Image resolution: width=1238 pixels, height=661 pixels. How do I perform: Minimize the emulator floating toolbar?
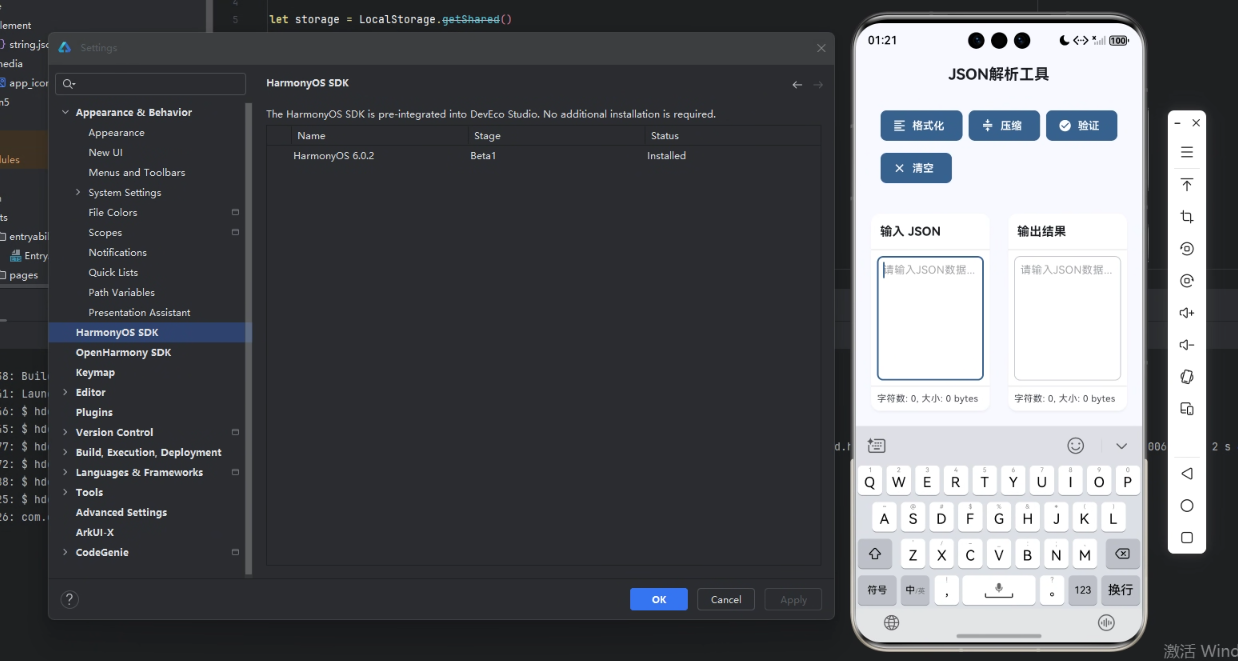click(x=1178, y=122)
